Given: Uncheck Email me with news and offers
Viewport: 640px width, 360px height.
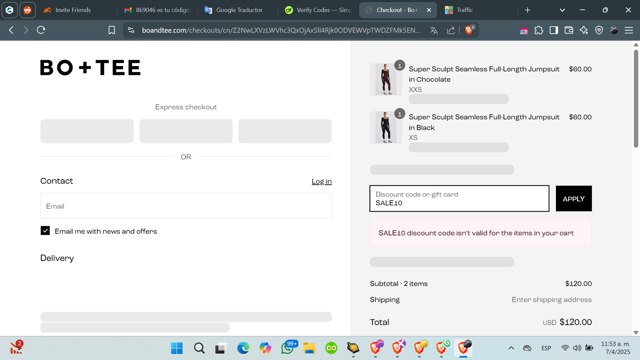Looking at the screenshot, I should (x=45, y=231).
